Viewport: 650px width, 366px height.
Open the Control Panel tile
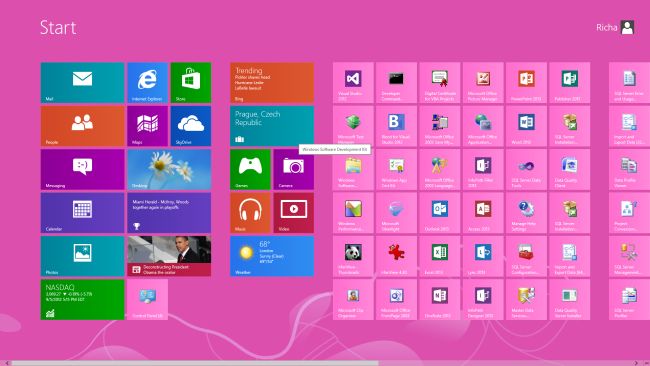click(148, 300)
